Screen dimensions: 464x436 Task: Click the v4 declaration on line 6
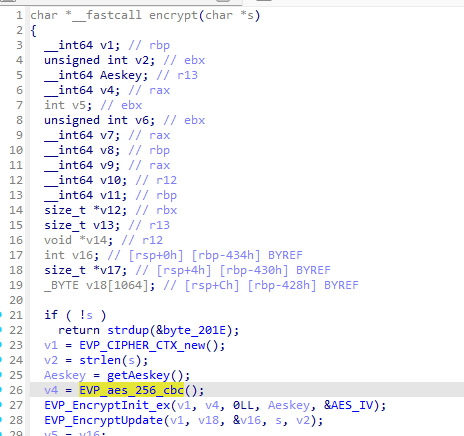coord(107,90)
